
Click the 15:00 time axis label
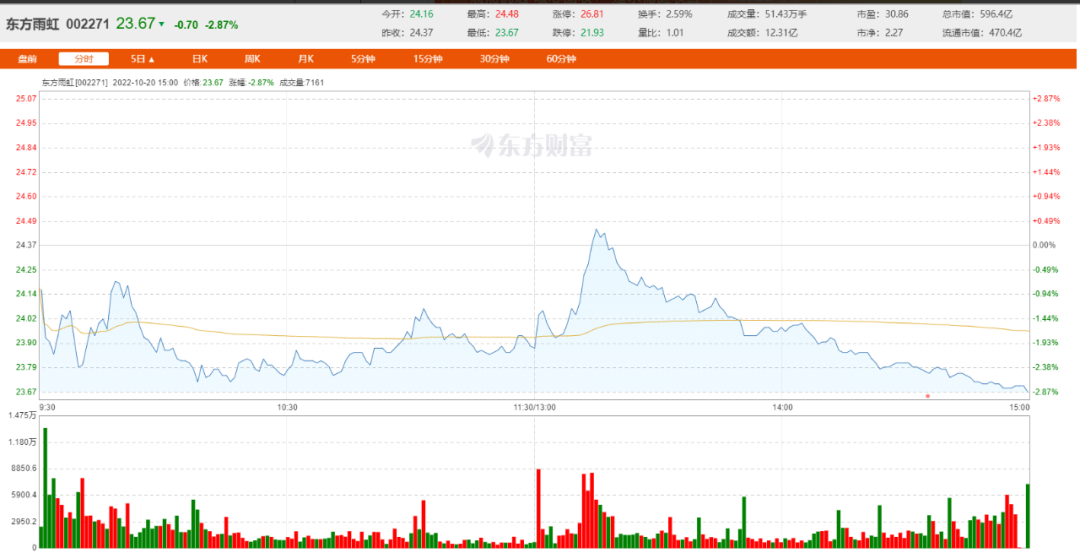(x=1019, y=408)
